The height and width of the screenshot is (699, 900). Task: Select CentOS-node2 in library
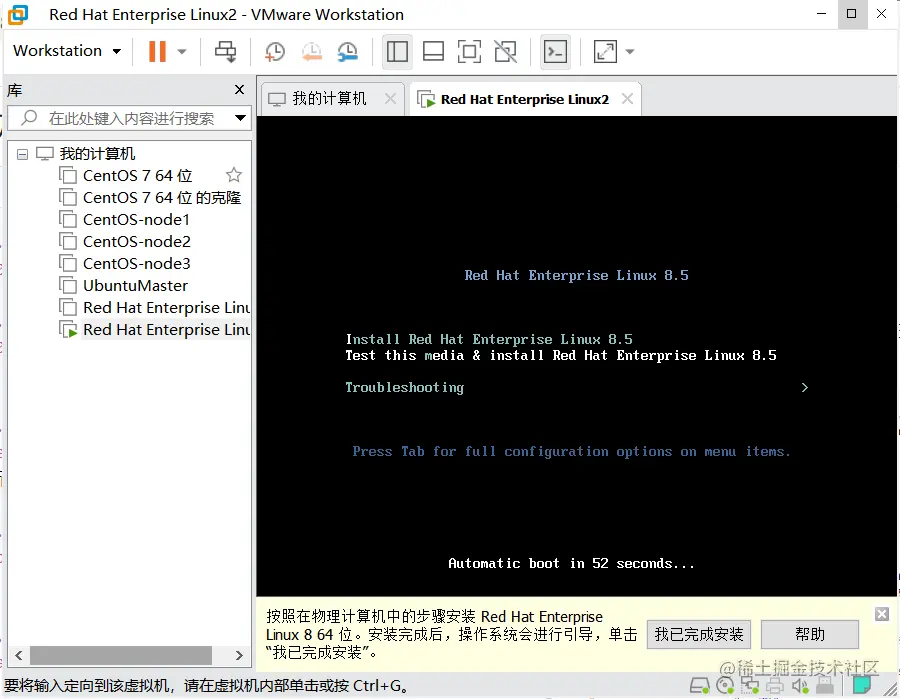137,242
